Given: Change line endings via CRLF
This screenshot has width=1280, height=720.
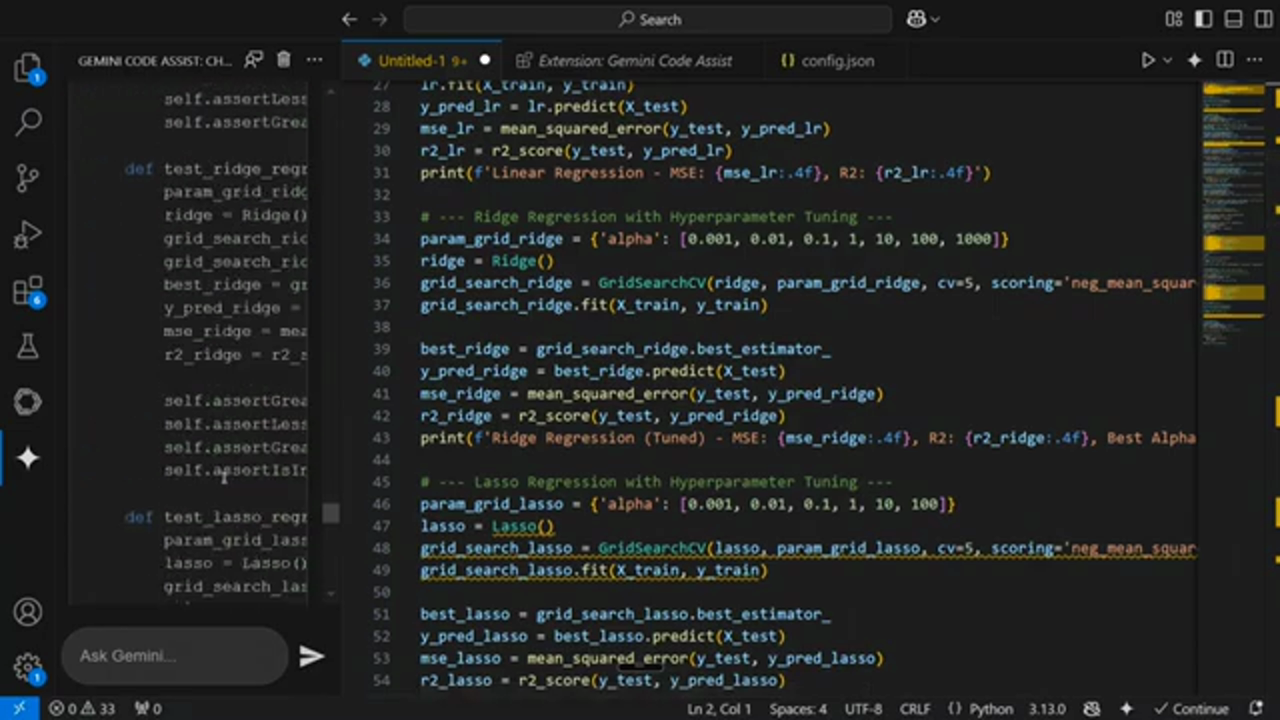Looking at the screenshot, I should click(915, 709).
